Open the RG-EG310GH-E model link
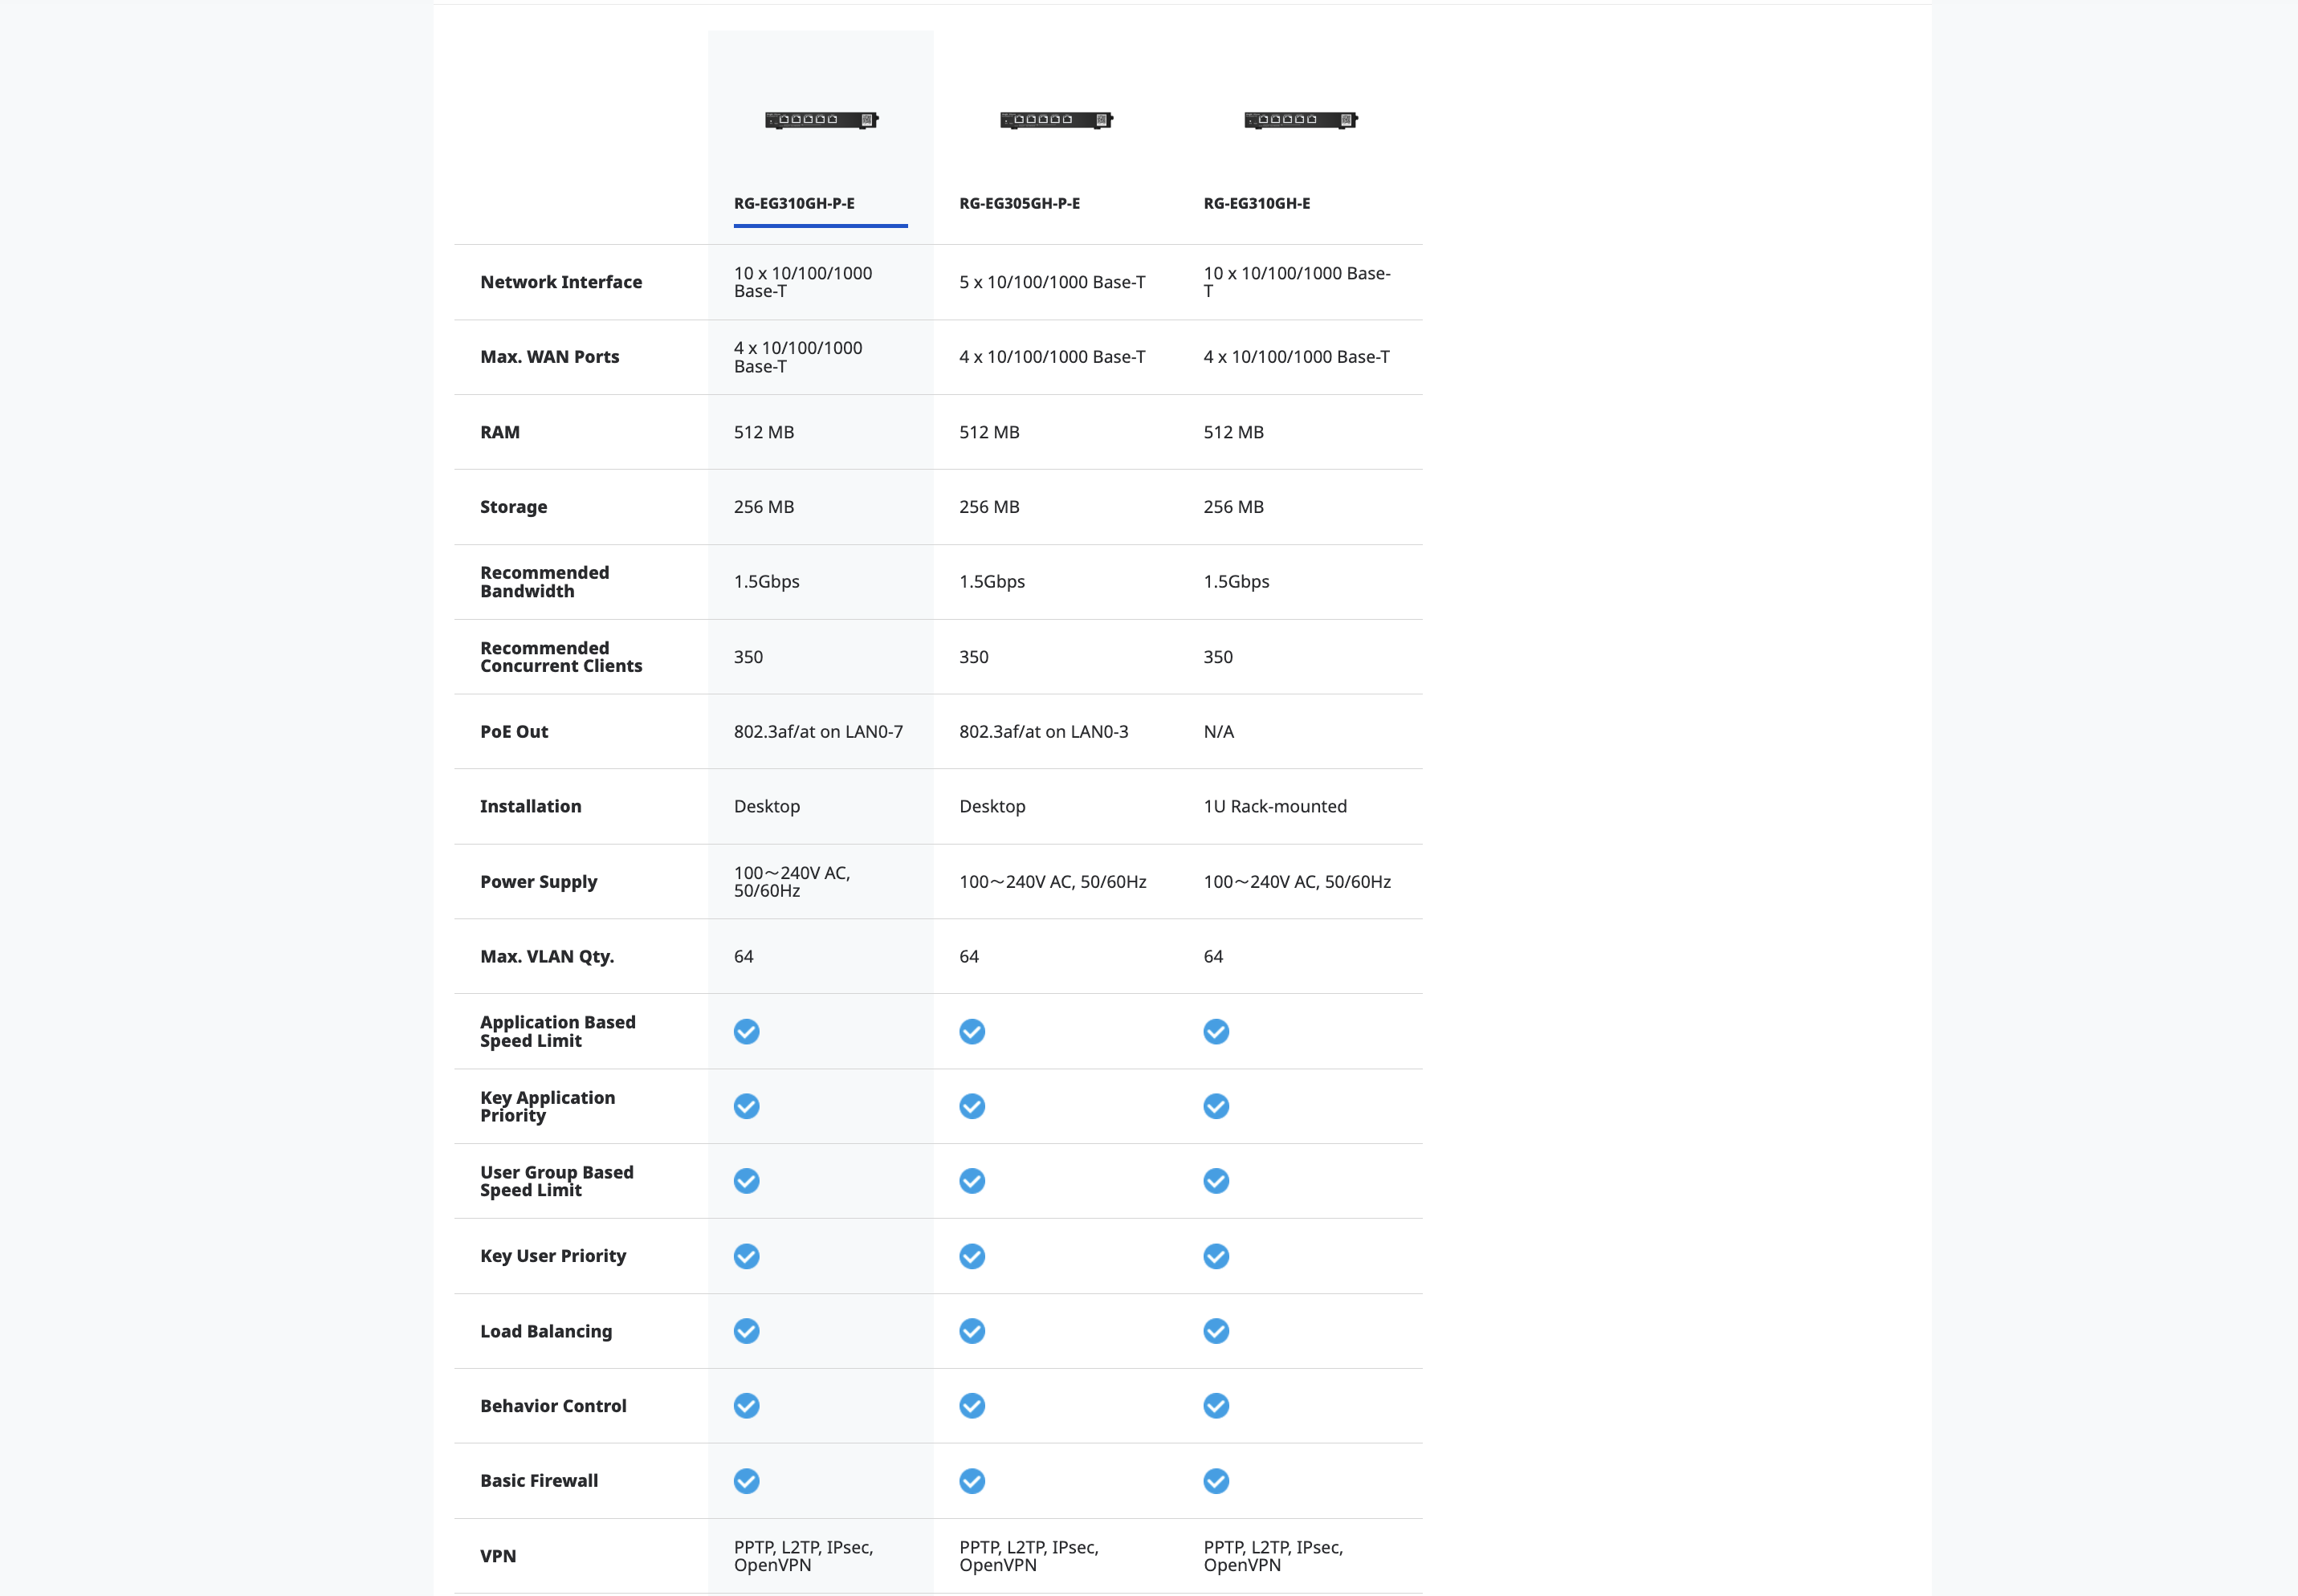Screen dimensions: 2298x1596 (x=1256, y=203)
